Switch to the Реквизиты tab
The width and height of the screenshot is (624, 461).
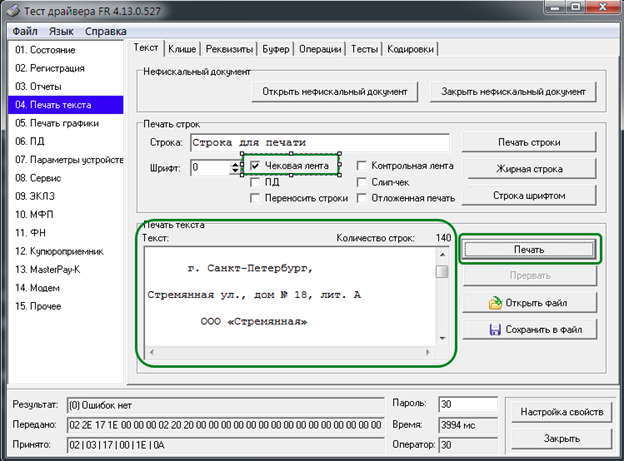click(x=228, y=48)
